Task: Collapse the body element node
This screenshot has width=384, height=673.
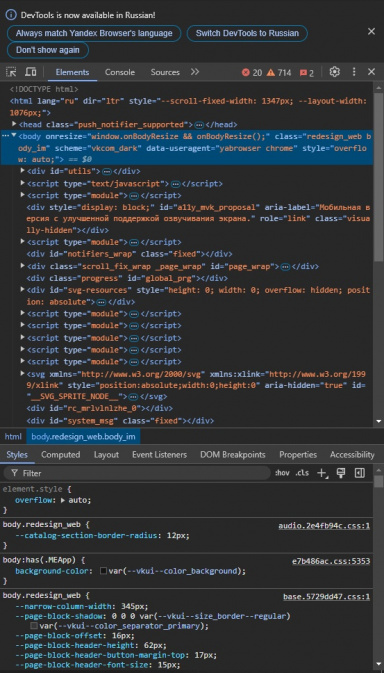Action: coord(14,136)
